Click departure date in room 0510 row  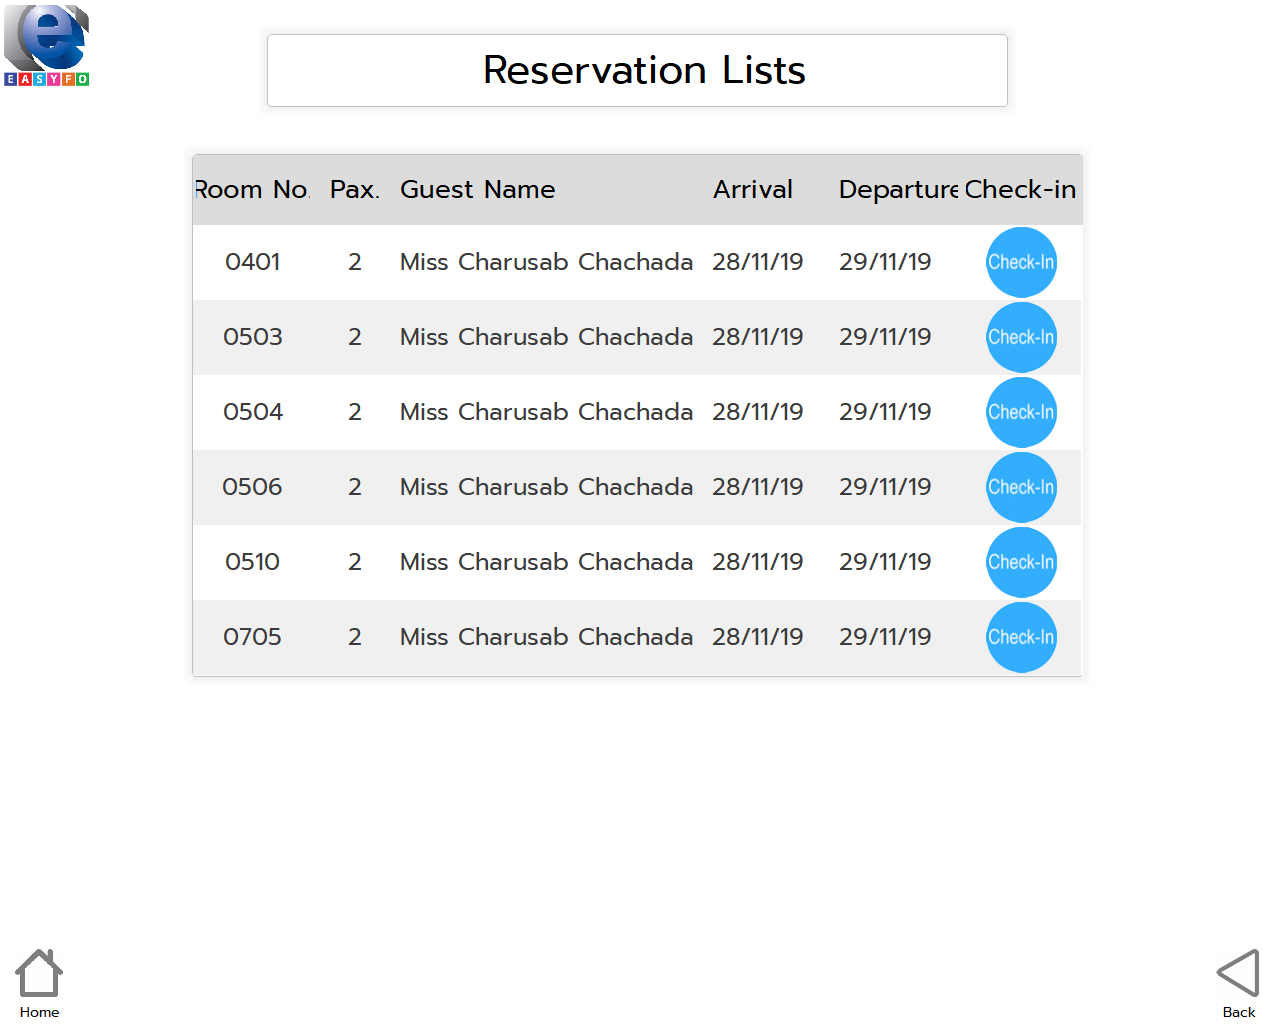click(x=885, y=562)
